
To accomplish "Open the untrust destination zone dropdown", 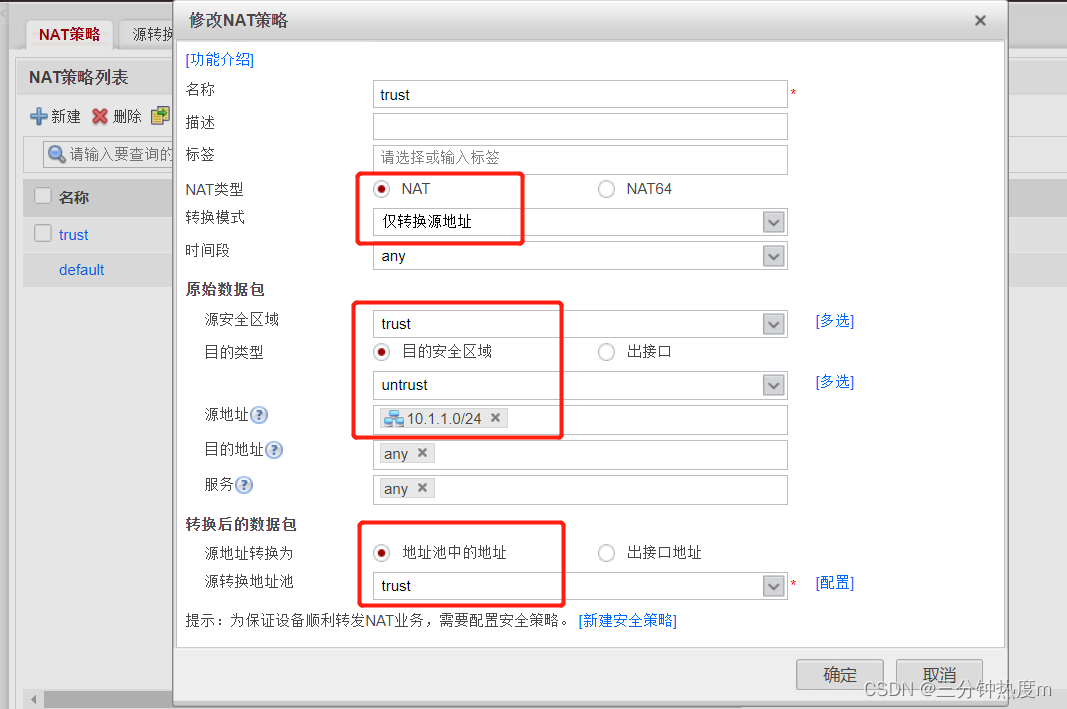I will 774,385.
